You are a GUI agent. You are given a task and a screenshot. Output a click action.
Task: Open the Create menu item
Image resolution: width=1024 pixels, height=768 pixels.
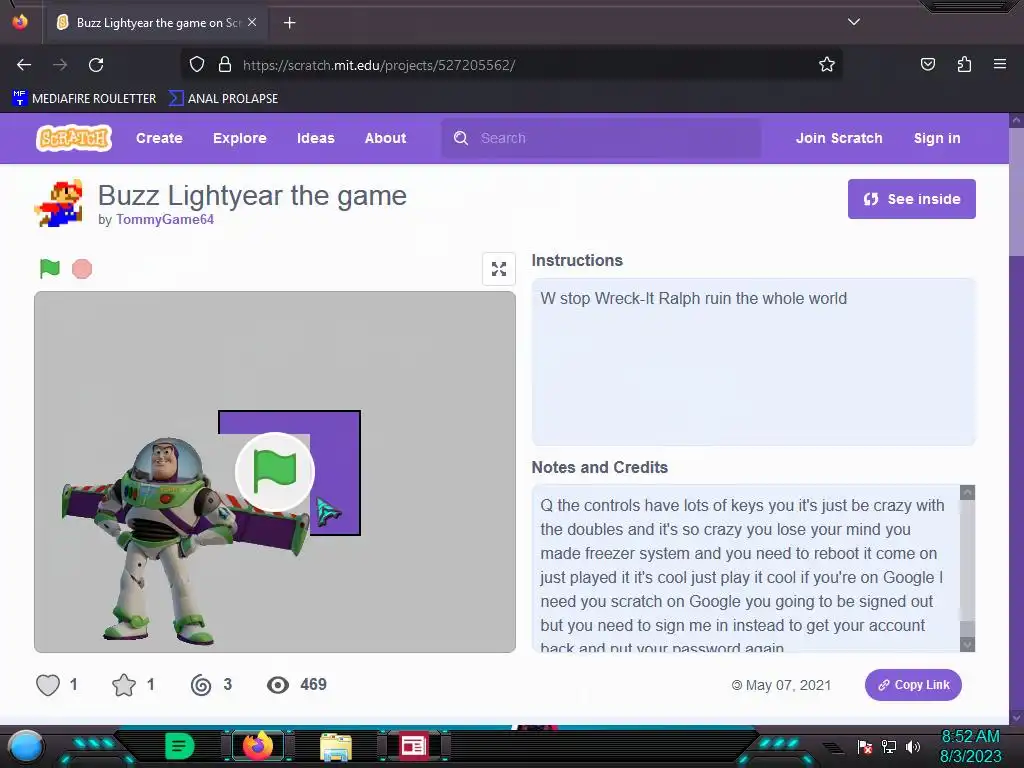click(x=159, y=138)
